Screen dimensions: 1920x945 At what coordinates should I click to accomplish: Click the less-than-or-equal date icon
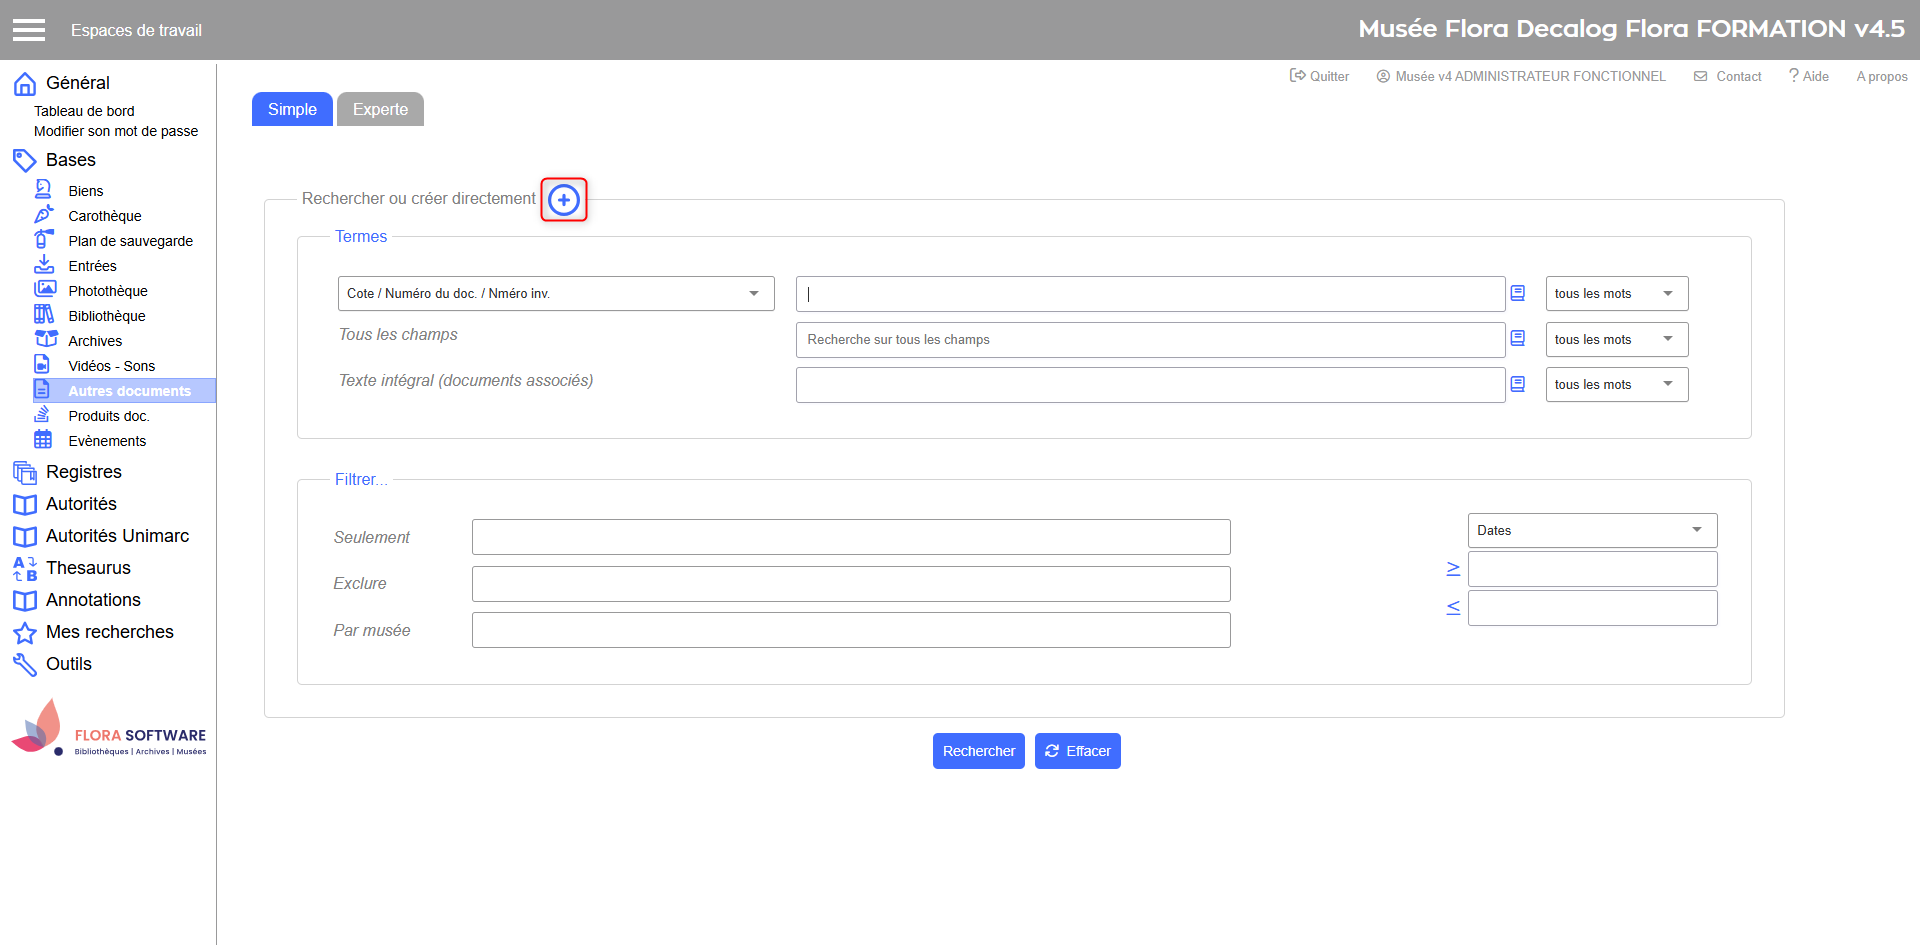(1453, 608)
